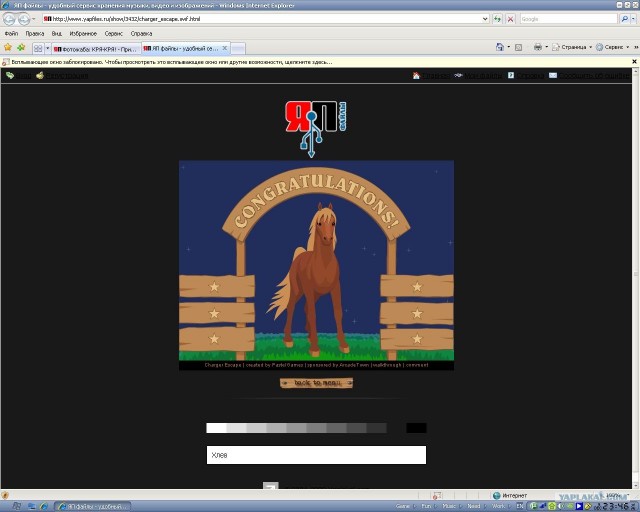Expand the Print dropdown arrow
This screenshot has width=640, height=512.
(547, 47)
